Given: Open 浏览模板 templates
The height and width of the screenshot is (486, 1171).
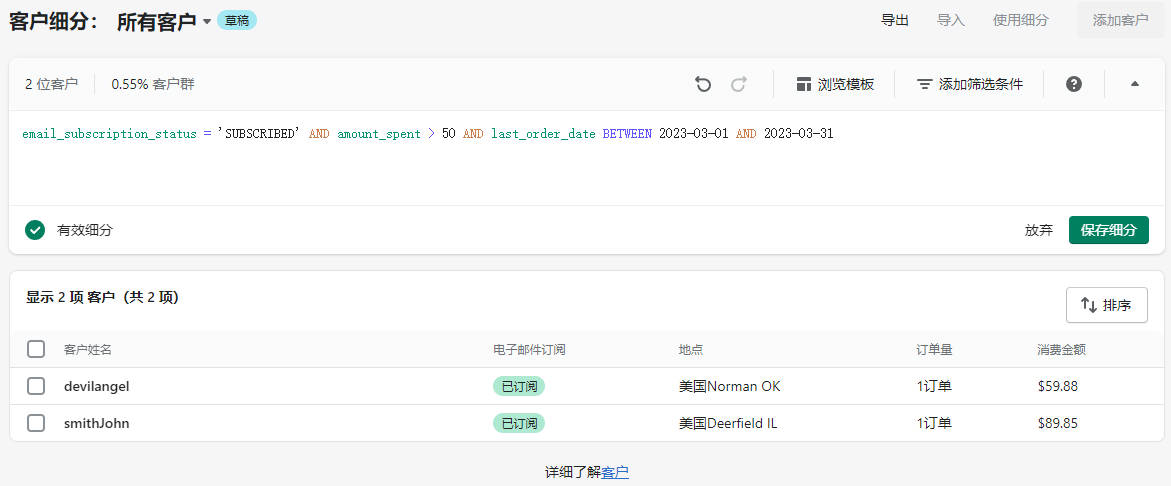Looking at the screenshot, I should pos(835,84).
